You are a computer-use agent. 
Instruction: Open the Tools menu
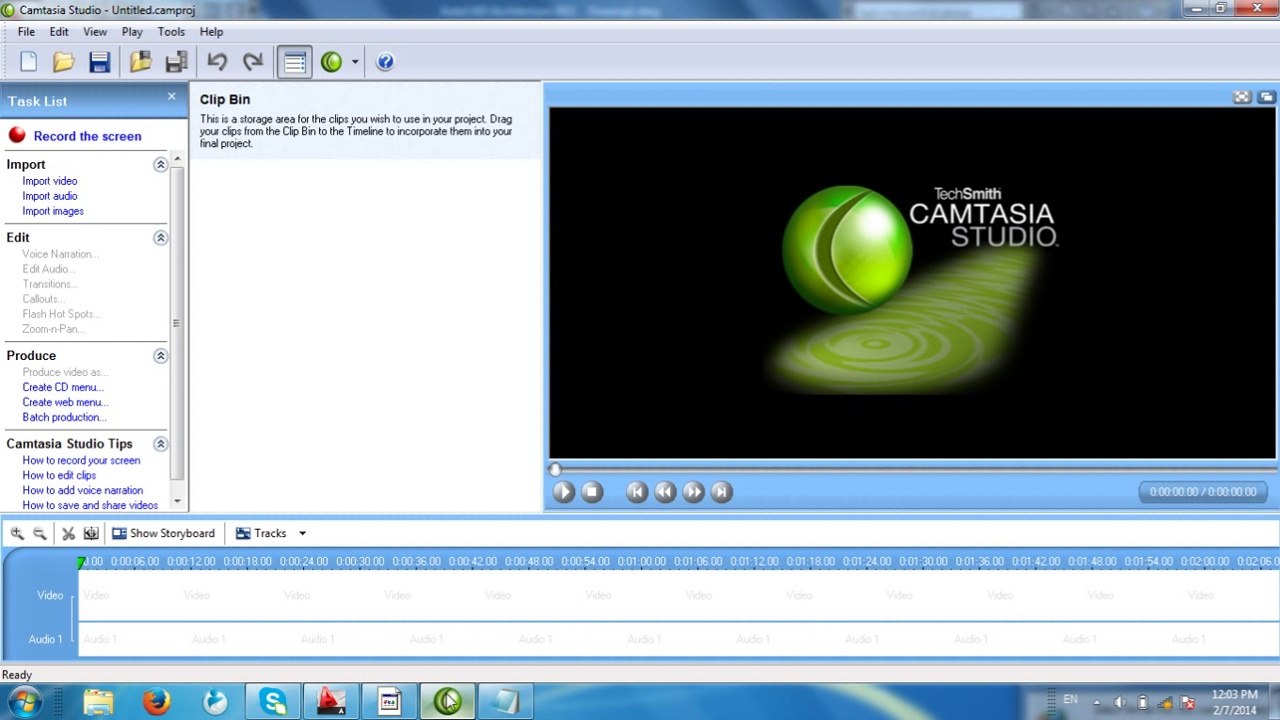tap(171, 32)
